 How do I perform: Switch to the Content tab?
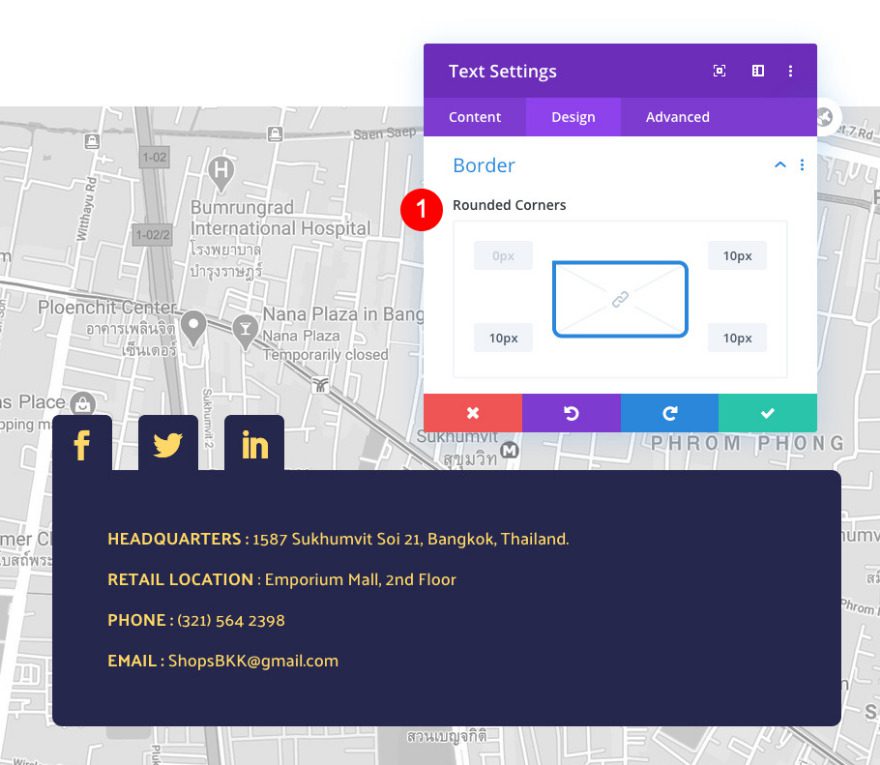[474, 117]
